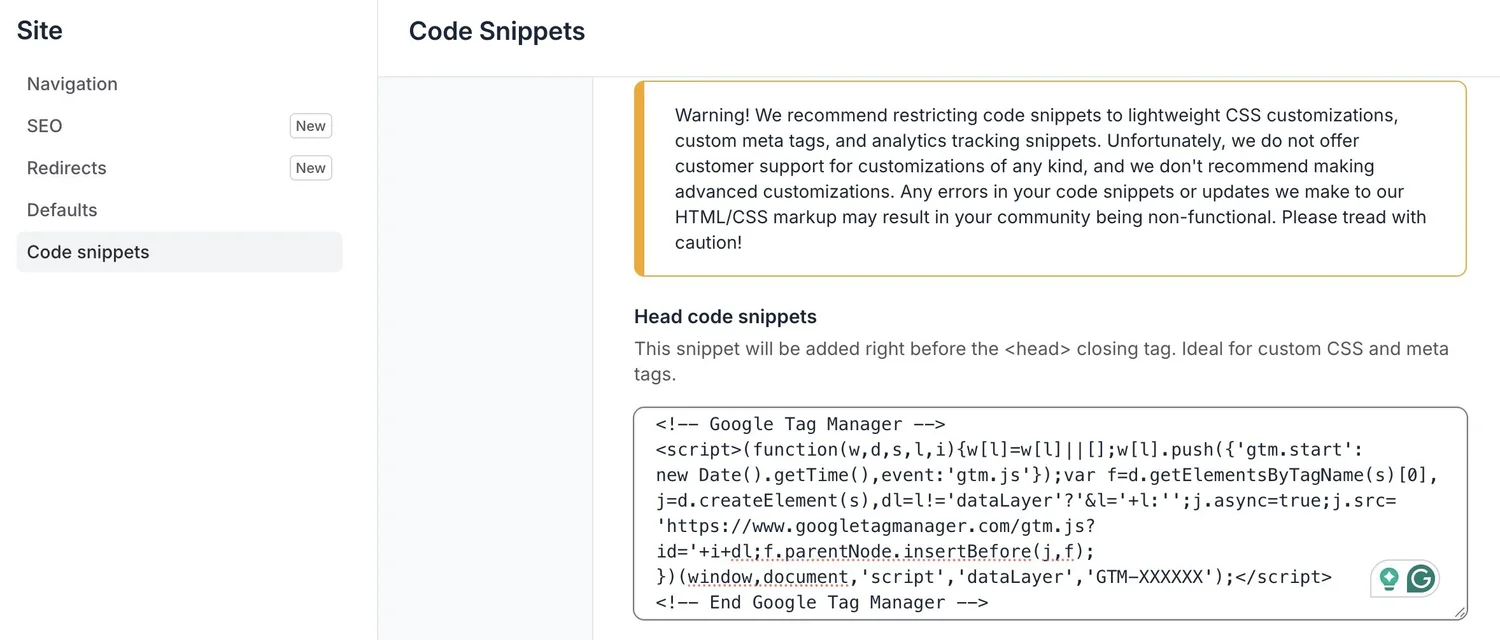Click the New badge beside SEO
The width and height of the screenshot is (1500, 640).
[x=310, y=126]
